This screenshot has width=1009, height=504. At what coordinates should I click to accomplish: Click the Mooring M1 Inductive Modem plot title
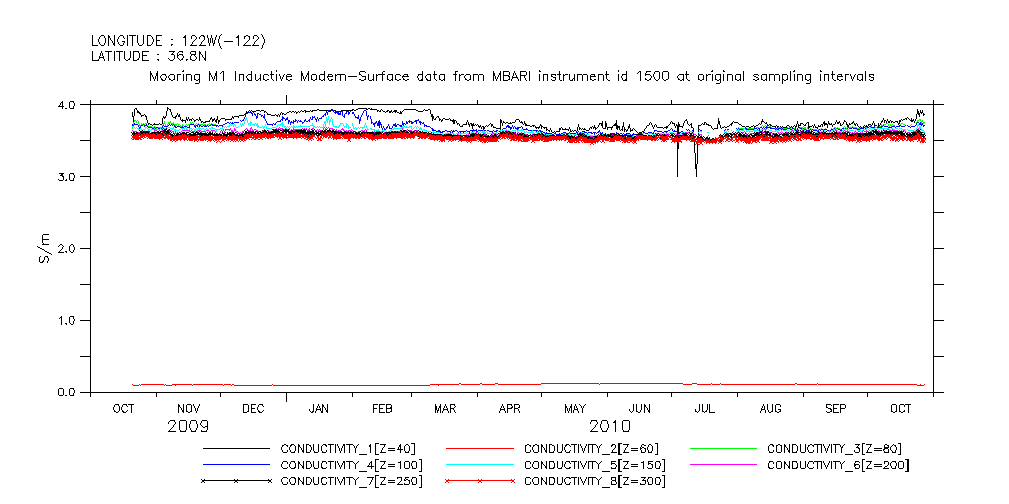[x=511, y=76]
